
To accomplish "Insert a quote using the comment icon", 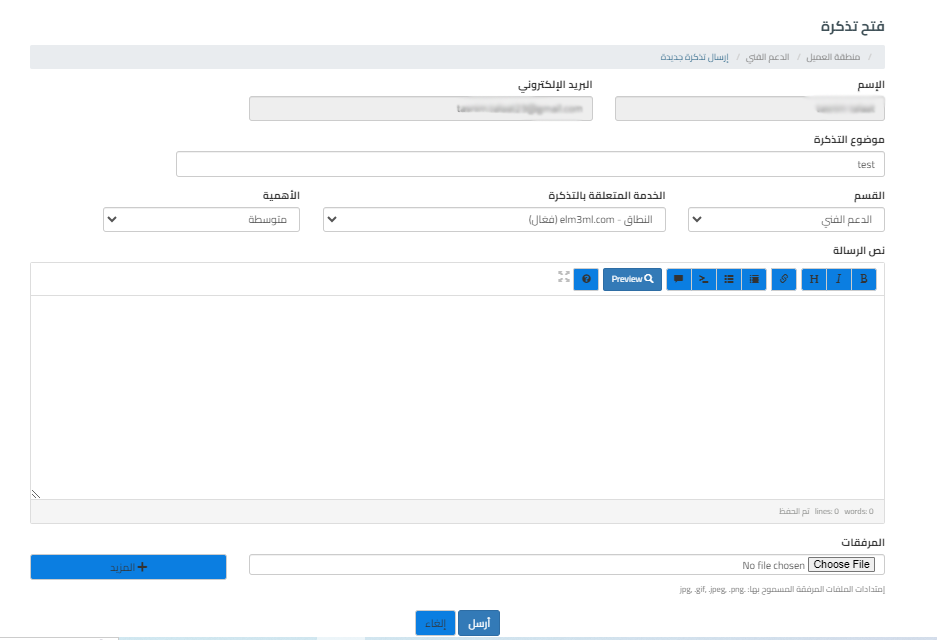I will [x=679, y=280].
